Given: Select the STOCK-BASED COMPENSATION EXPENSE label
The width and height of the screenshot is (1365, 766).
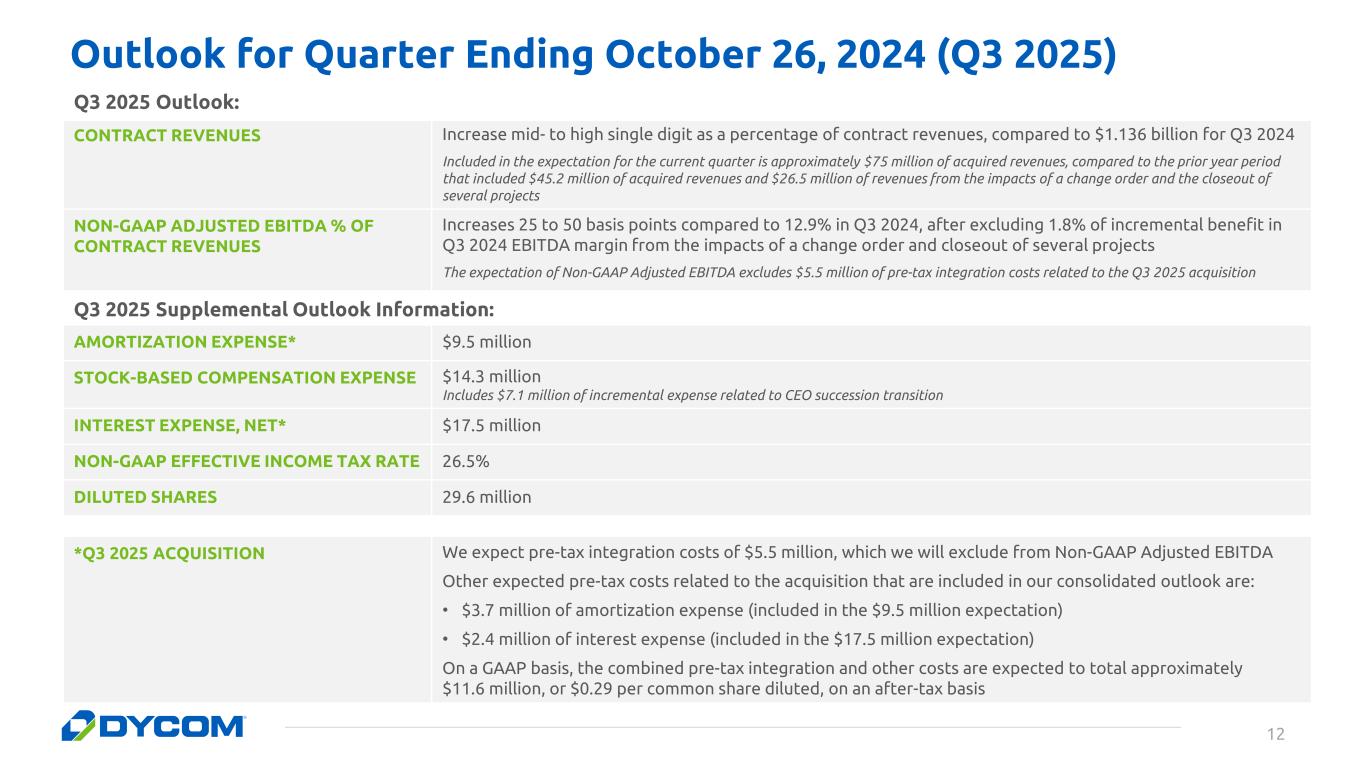Looking at the screenshot, I should point(245,377).
